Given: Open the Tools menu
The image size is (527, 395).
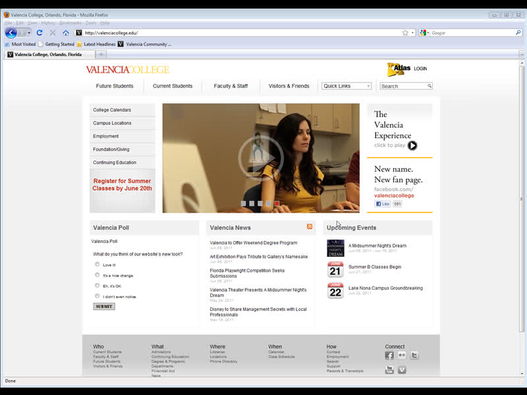Looking at the screenshot, I should [x=91, y=23].
